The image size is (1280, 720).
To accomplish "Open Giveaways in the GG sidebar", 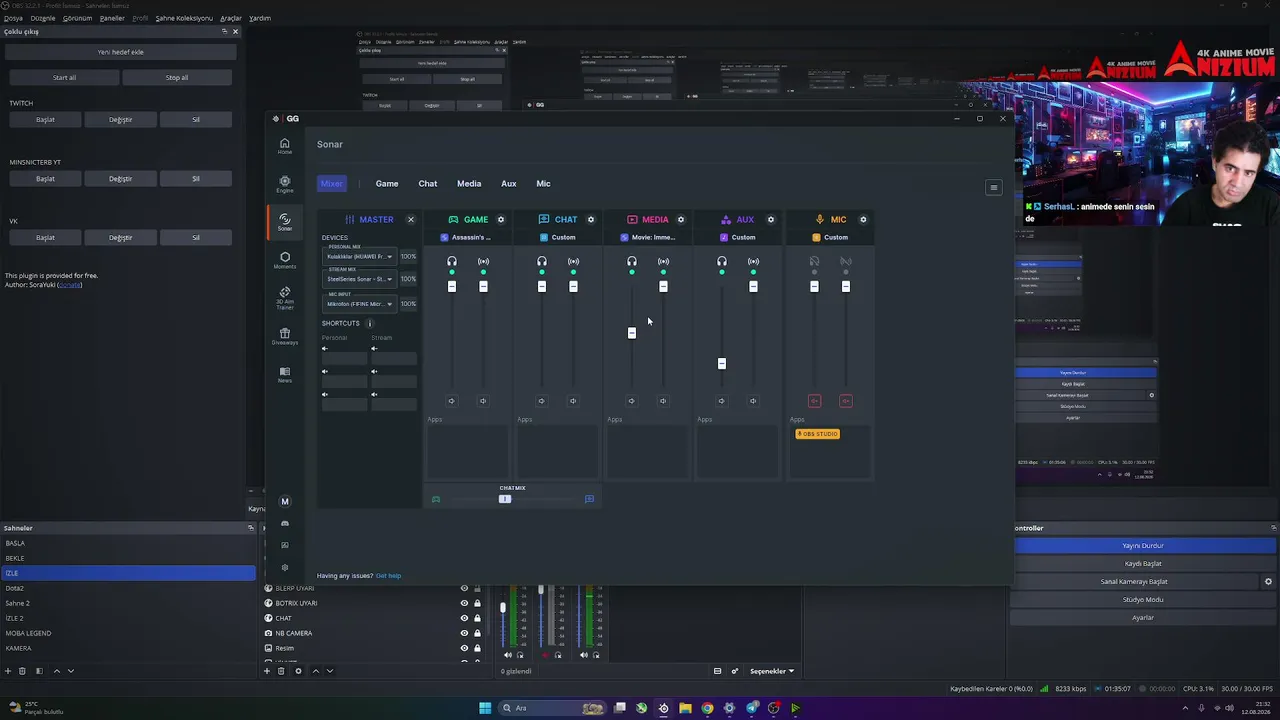I will (285, 336).
